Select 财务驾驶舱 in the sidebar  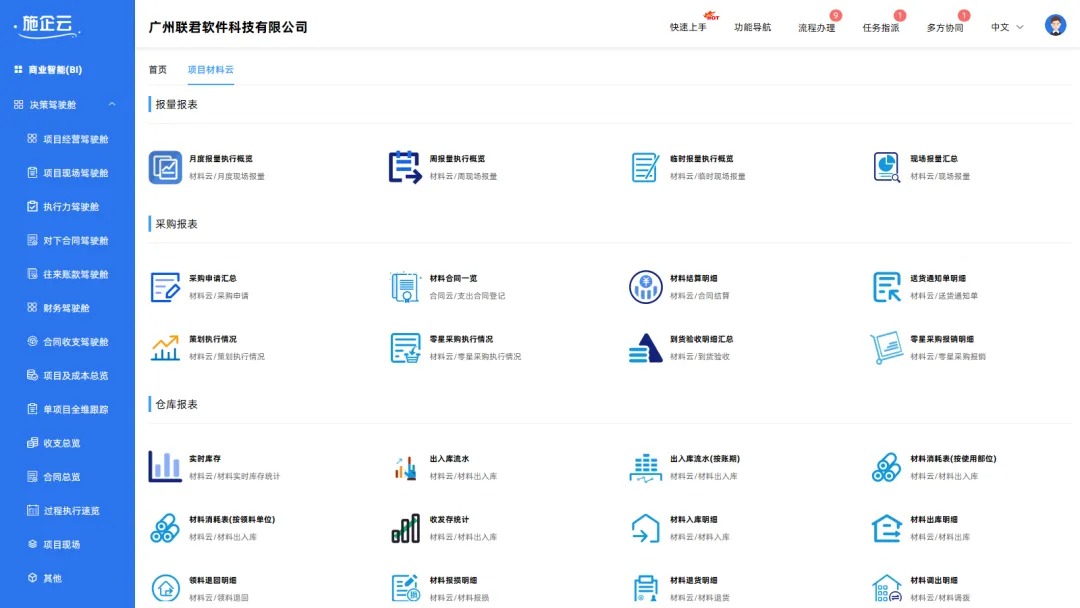[60, 307]
